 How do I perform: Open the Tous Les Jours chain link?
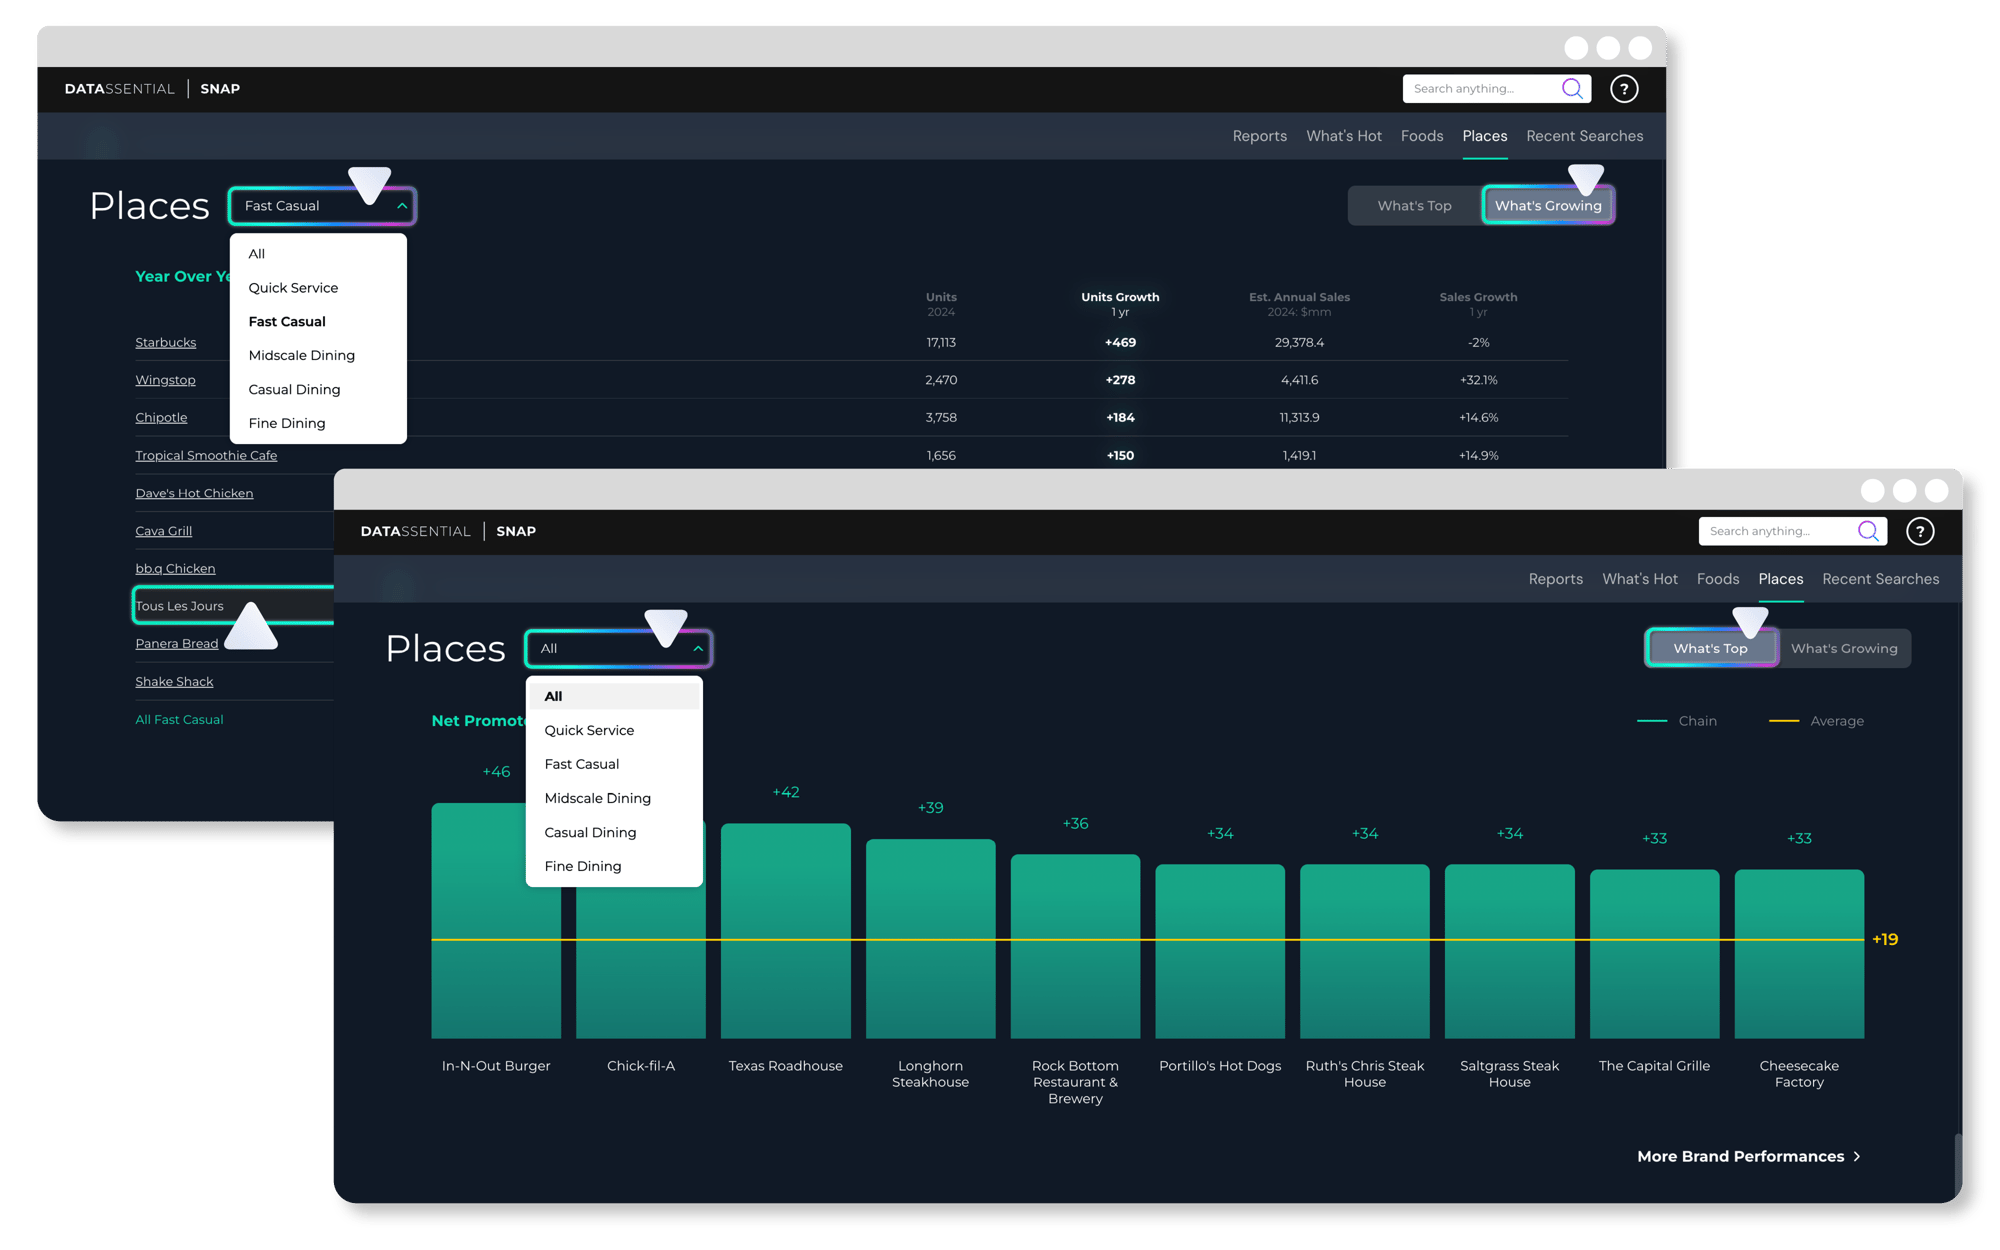[180, 606]
